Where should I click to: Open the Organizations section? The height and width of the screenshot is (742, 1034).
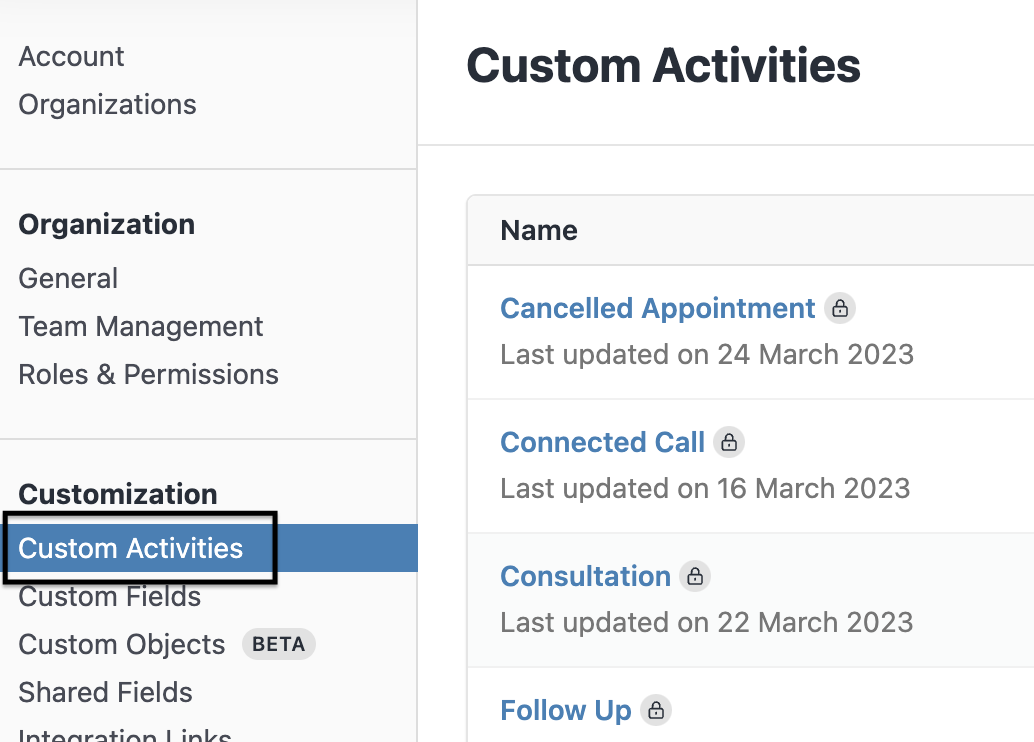(x=107, y=104)
